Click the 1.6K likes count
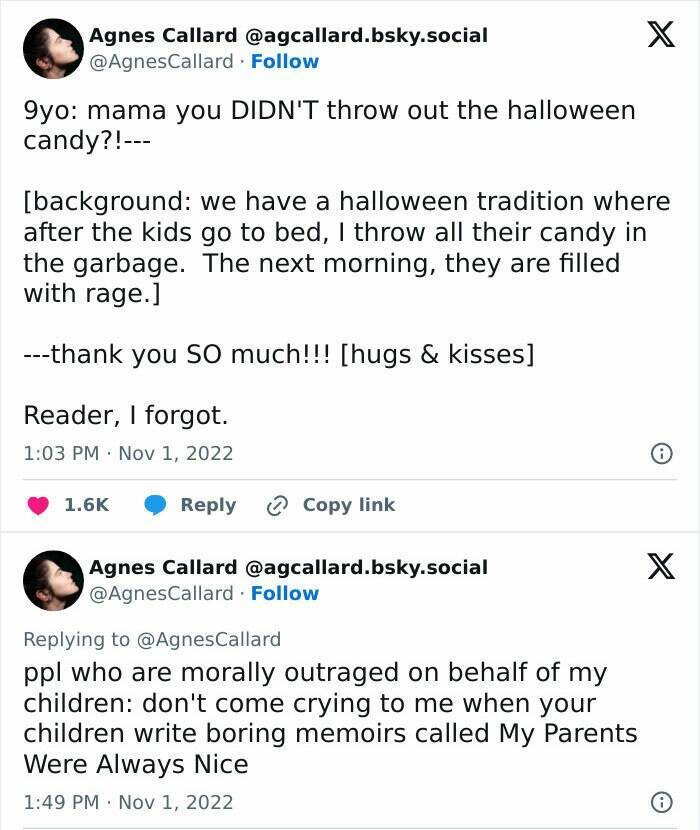Screen dimensions: 700x830 (x=86, y=505)
